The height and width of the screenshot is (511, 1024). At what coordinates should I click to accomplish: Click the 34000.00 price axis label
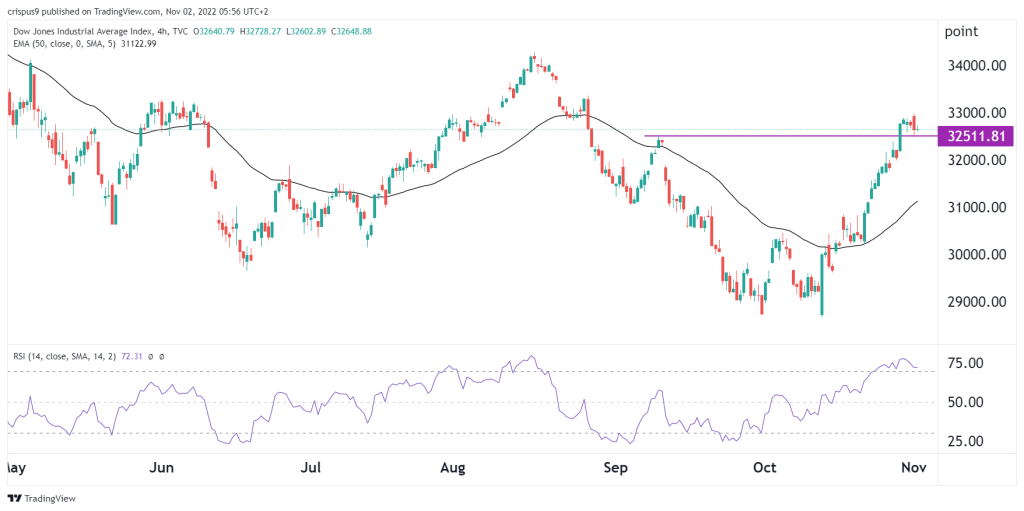click(978, 65)
